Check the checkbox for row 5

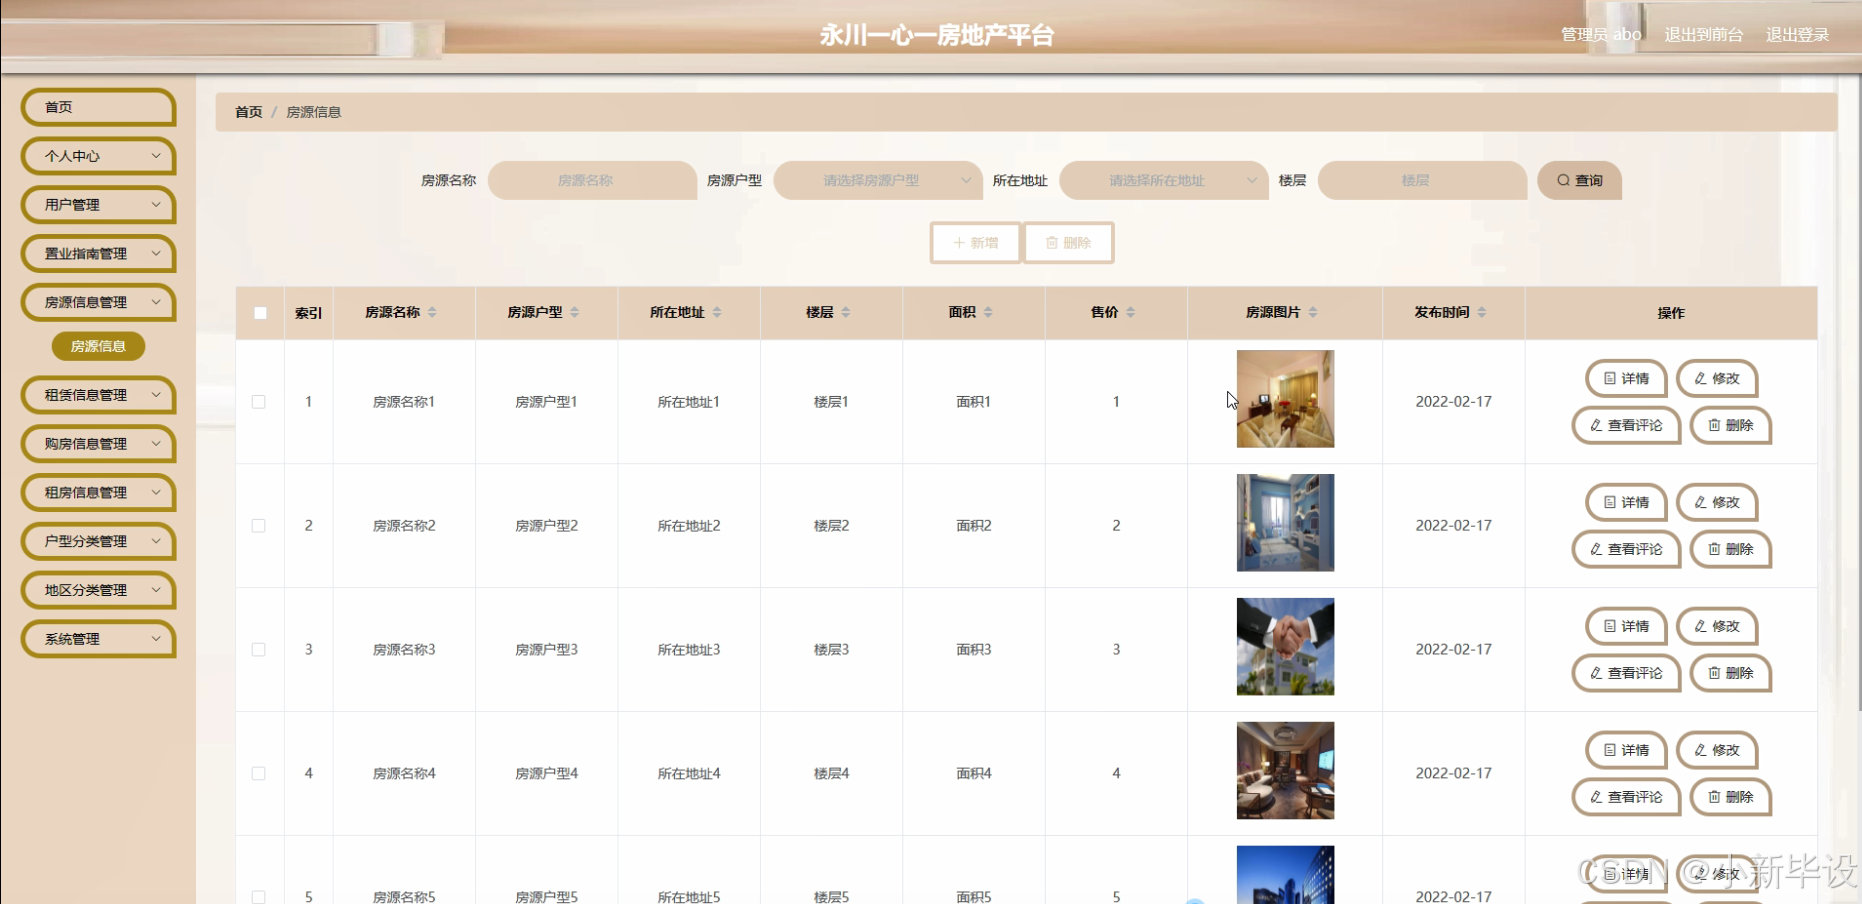[x=259, y=897]
